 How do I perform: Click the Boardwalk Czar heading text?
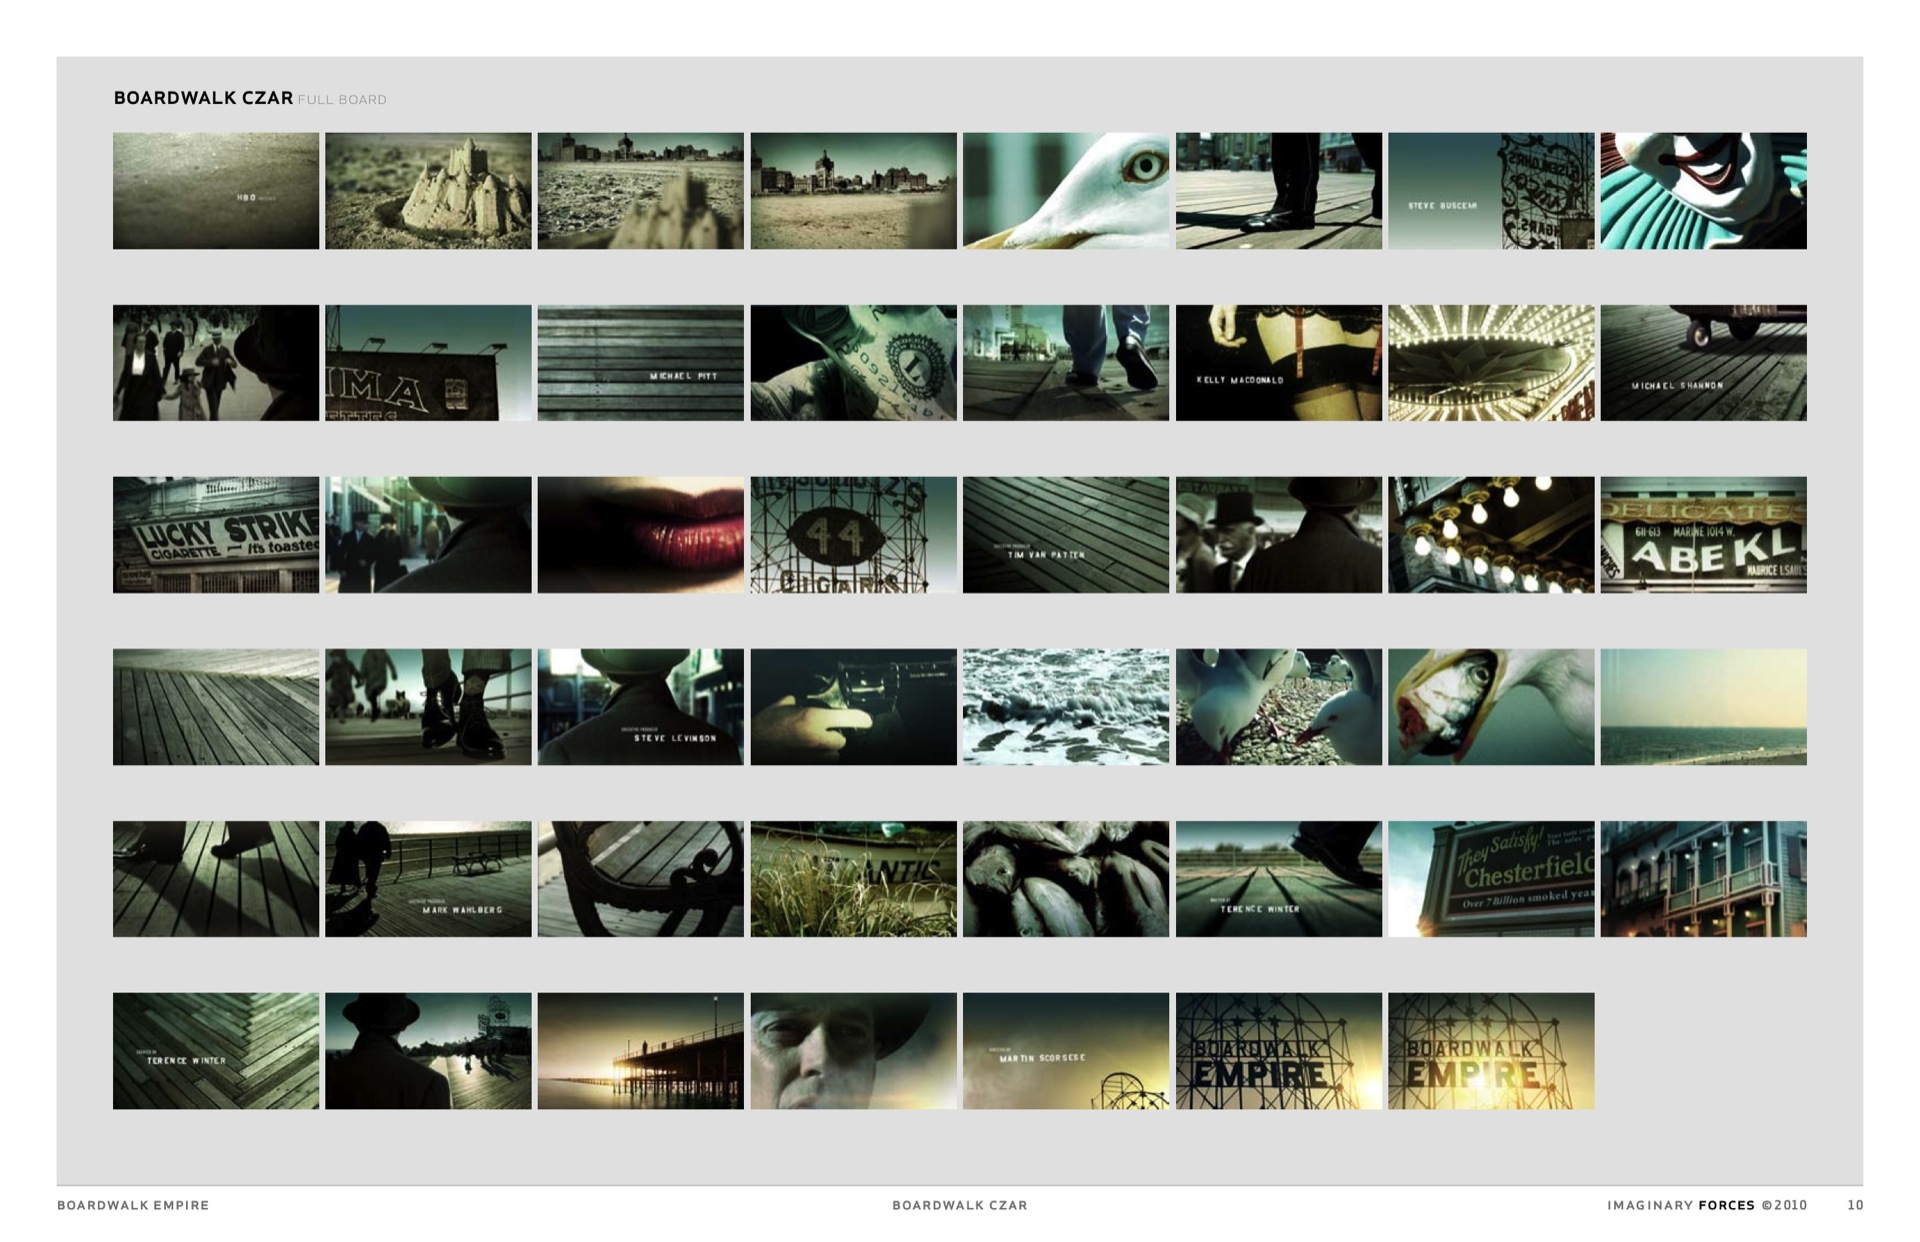203,98
